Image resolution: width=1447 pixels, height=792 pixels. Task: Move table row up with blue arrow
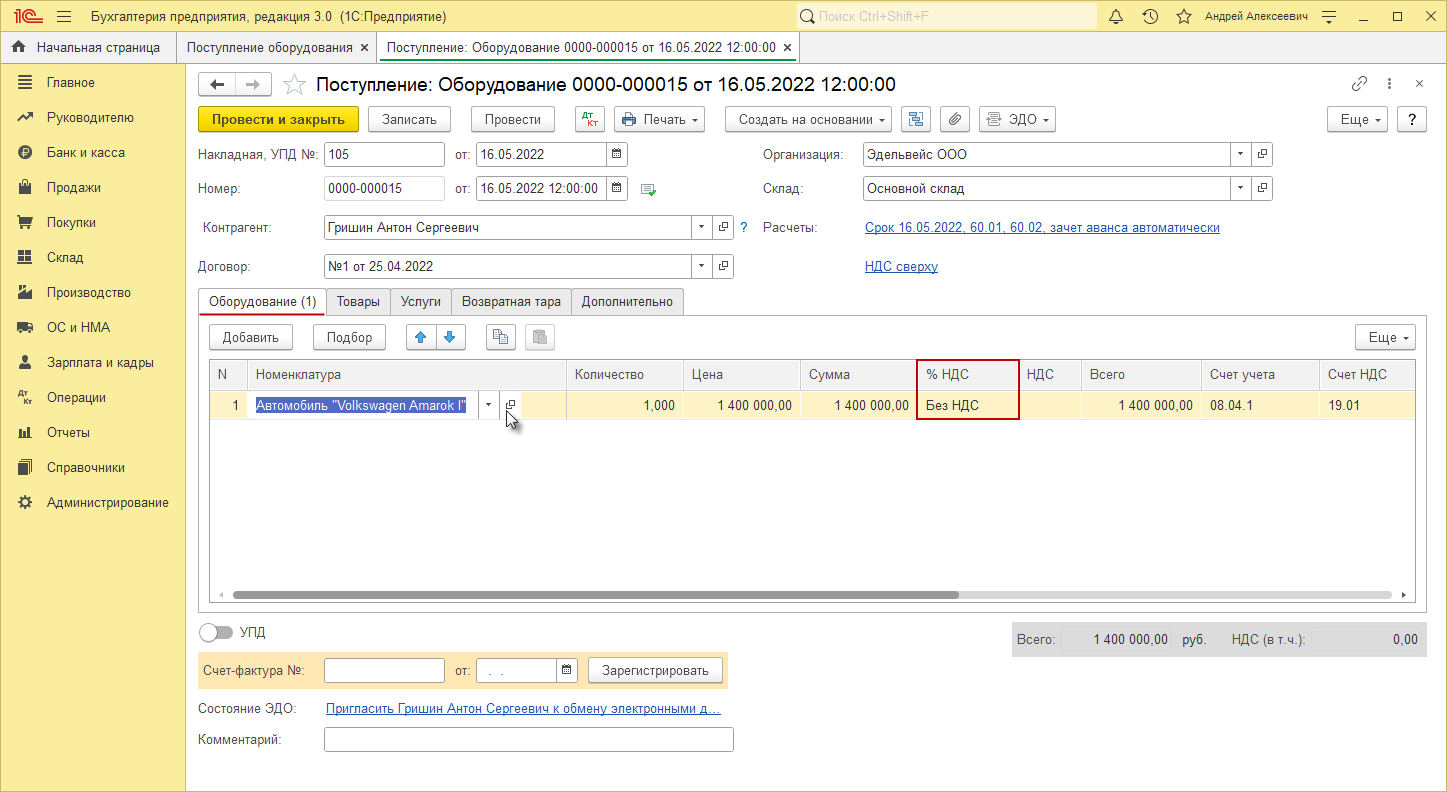[x=421, y=337]
